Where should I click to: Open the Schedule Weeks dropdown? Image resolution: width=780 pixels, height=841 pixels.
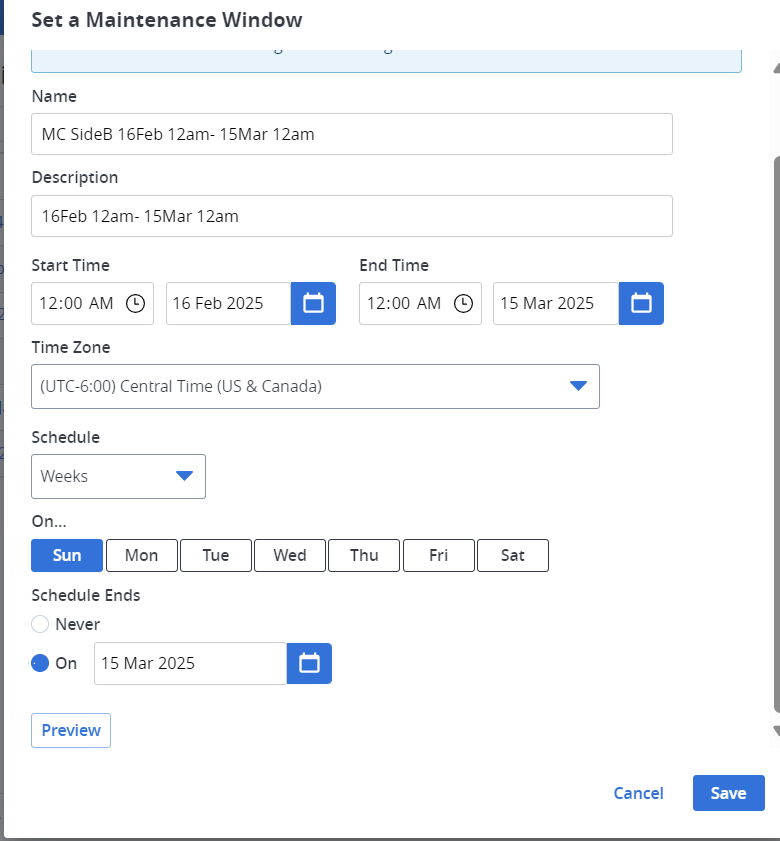(184, 476)
